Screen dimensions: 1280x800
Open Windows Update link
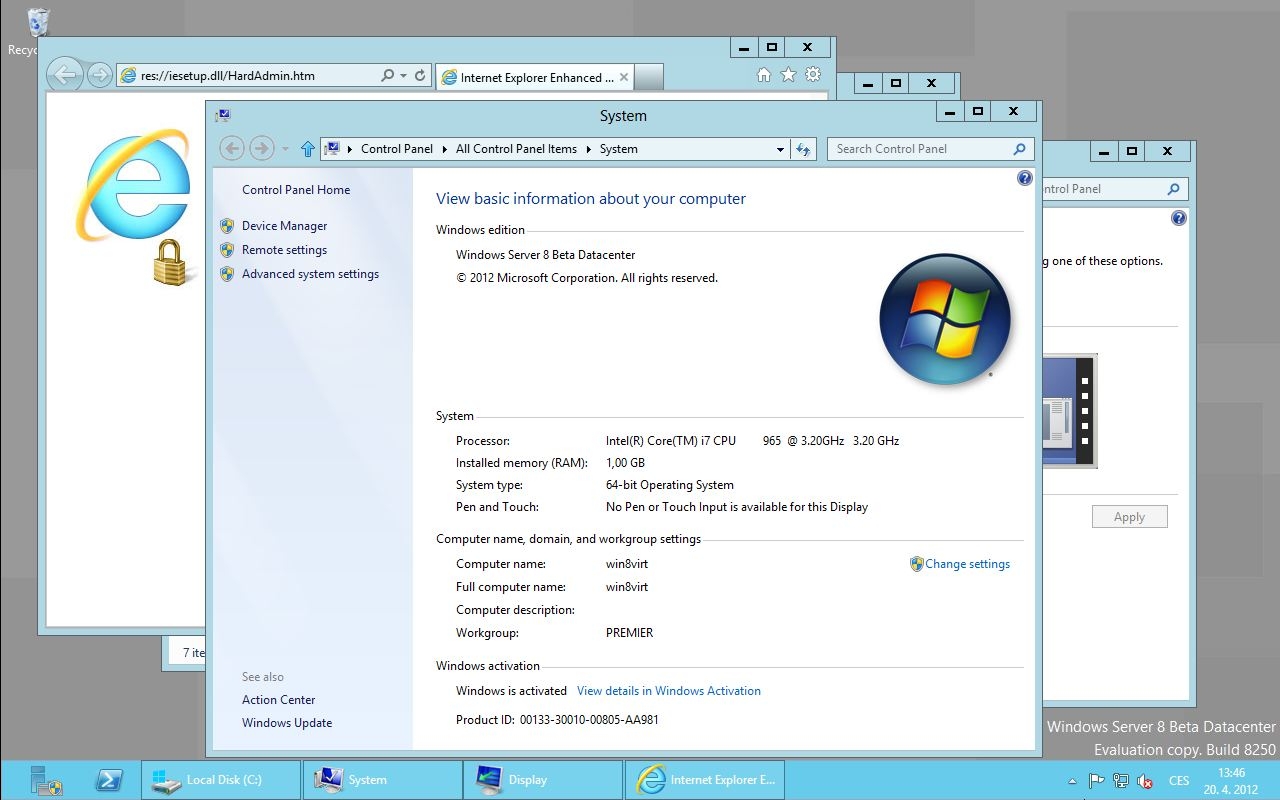(287, 723)
